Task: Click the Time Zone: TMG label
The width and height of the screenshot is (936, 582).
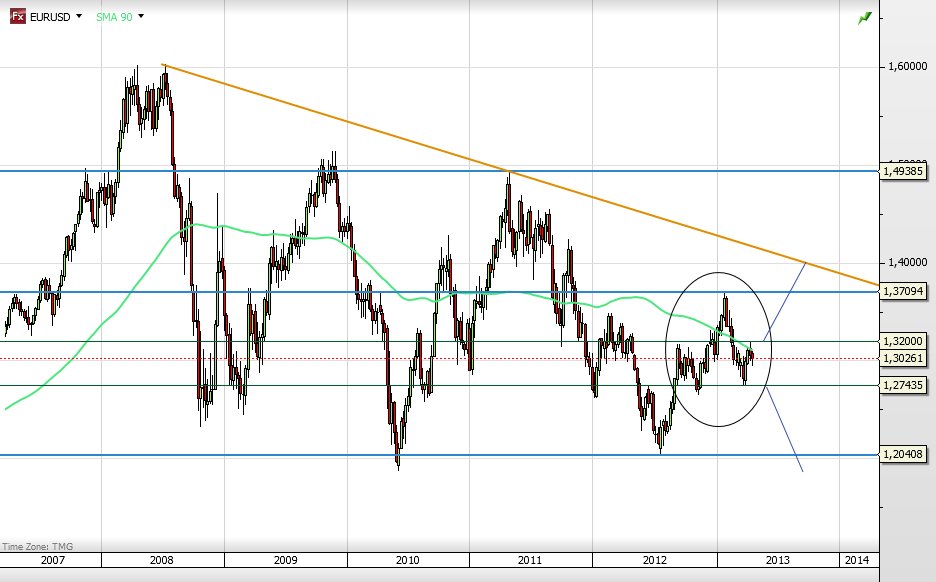Action: coord(38,546)
